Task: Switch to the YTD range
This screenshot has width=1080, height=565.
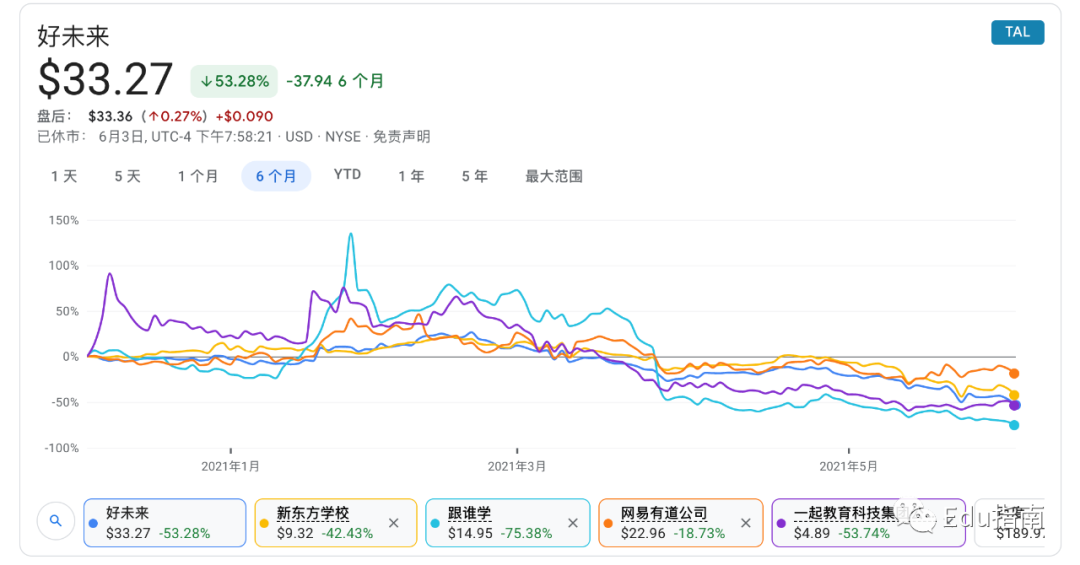Action: 347,175
